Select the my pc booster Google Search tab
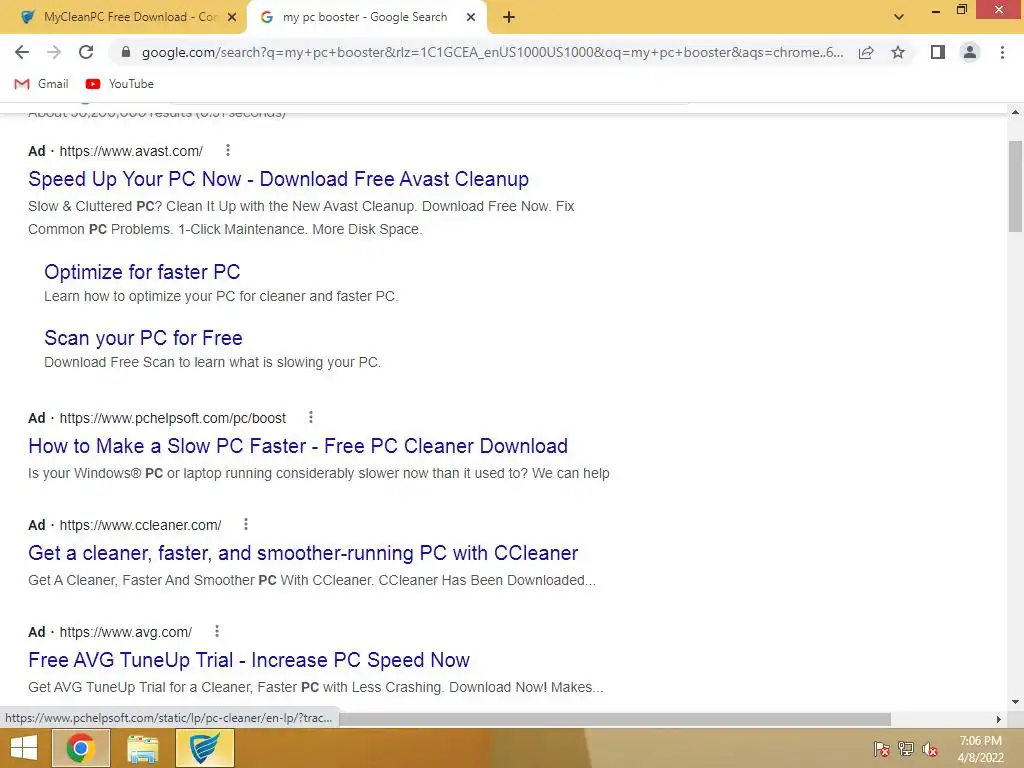The height and width of the screenshot is (768, 1024). tap(365, 18)
